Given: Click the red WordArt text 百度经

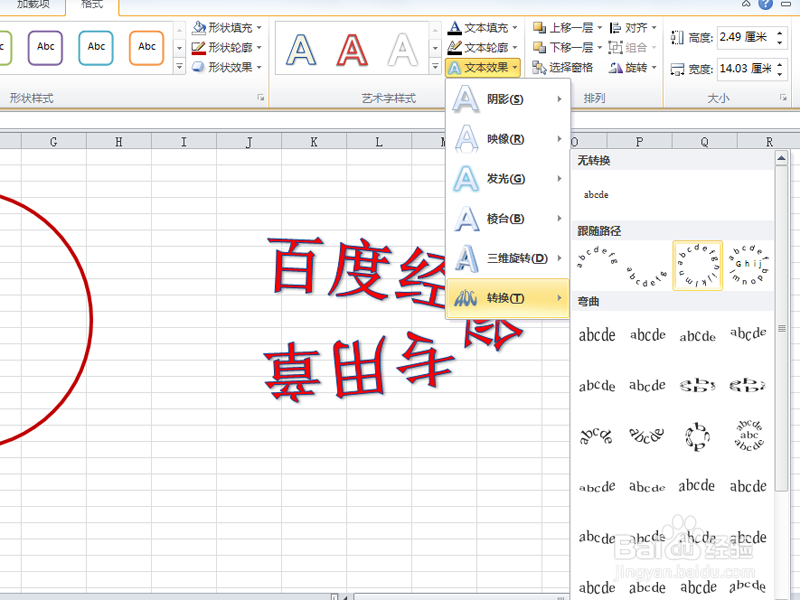Looking at the screenshot, I should pyautogui.click(x=357, y=270).
